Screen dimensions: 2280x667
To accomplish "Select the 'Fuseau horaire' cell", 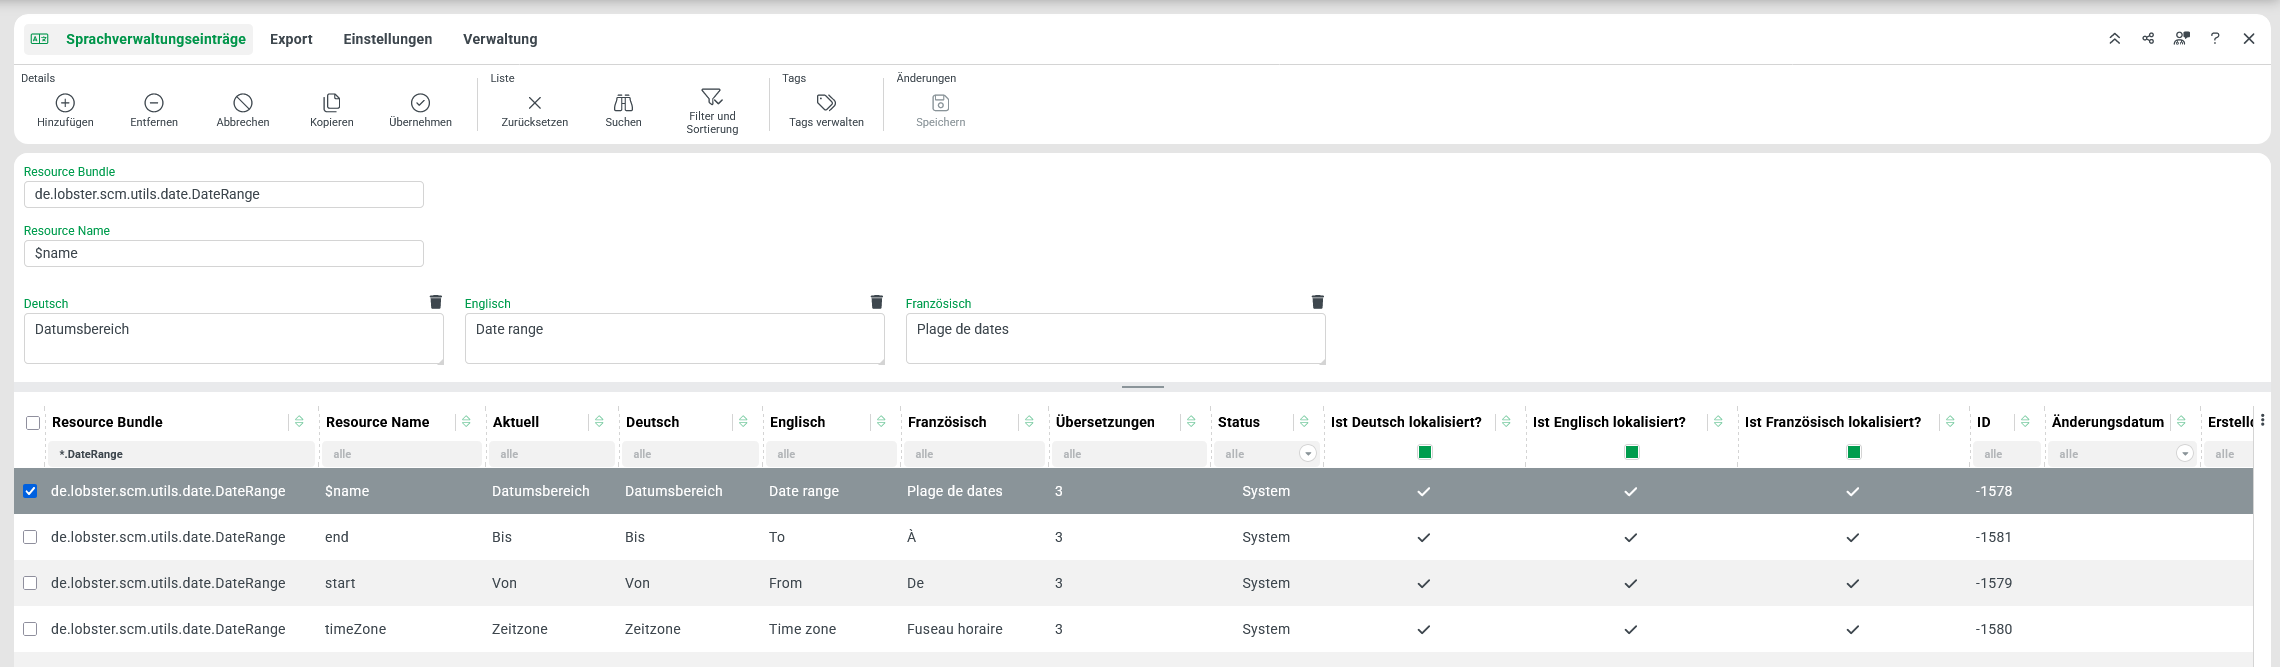I will click(x=955, y=629).
